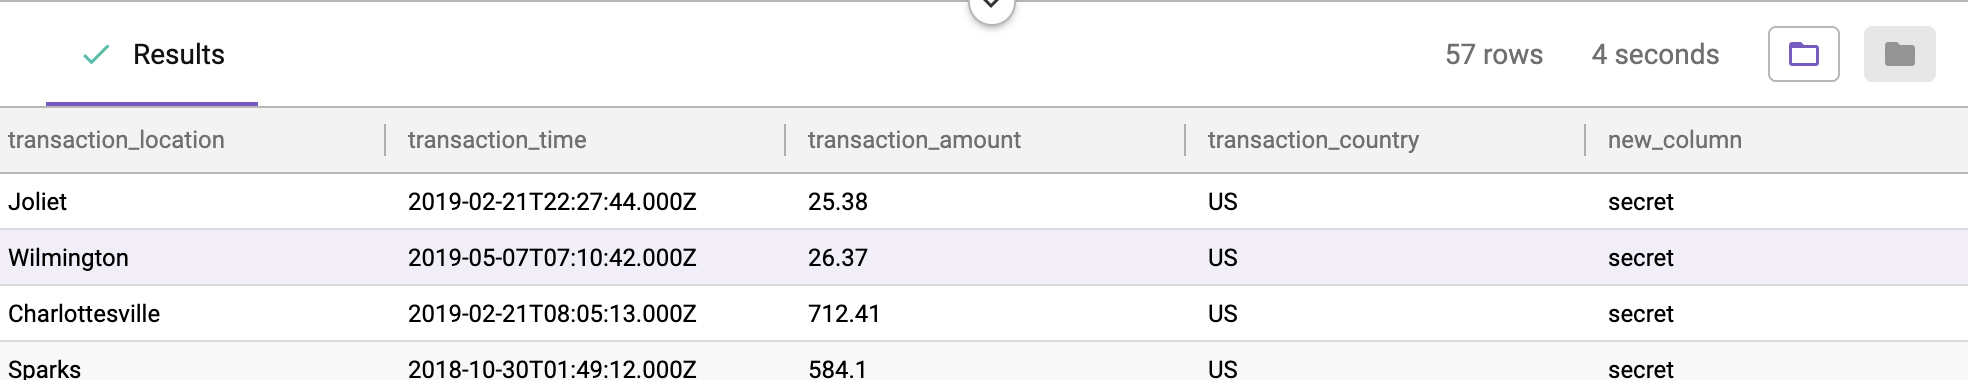Image resolution: width=1968 pixels, height=380 pixels.
Task: Click the secret value in Joliet row
Action: 1640,202
